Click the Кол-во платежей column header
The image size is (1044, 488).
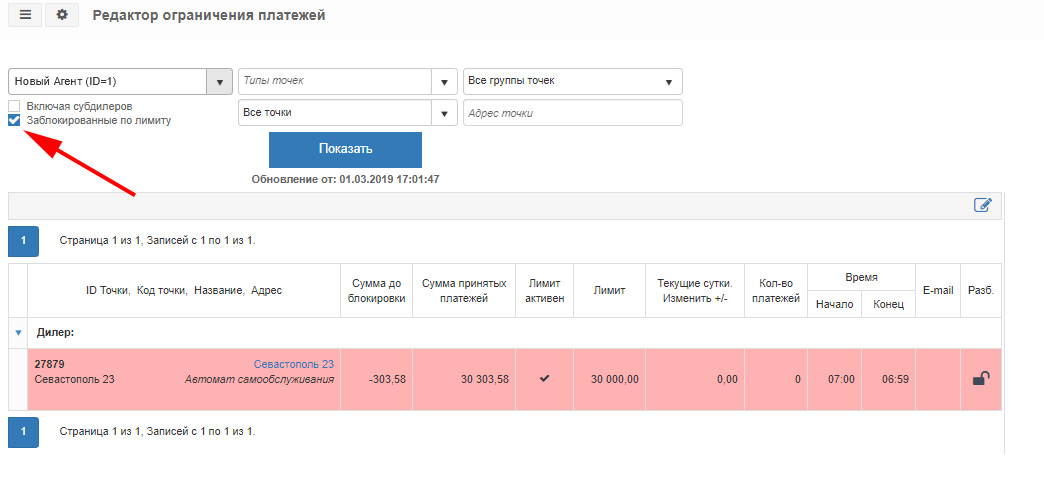point(776,291)
